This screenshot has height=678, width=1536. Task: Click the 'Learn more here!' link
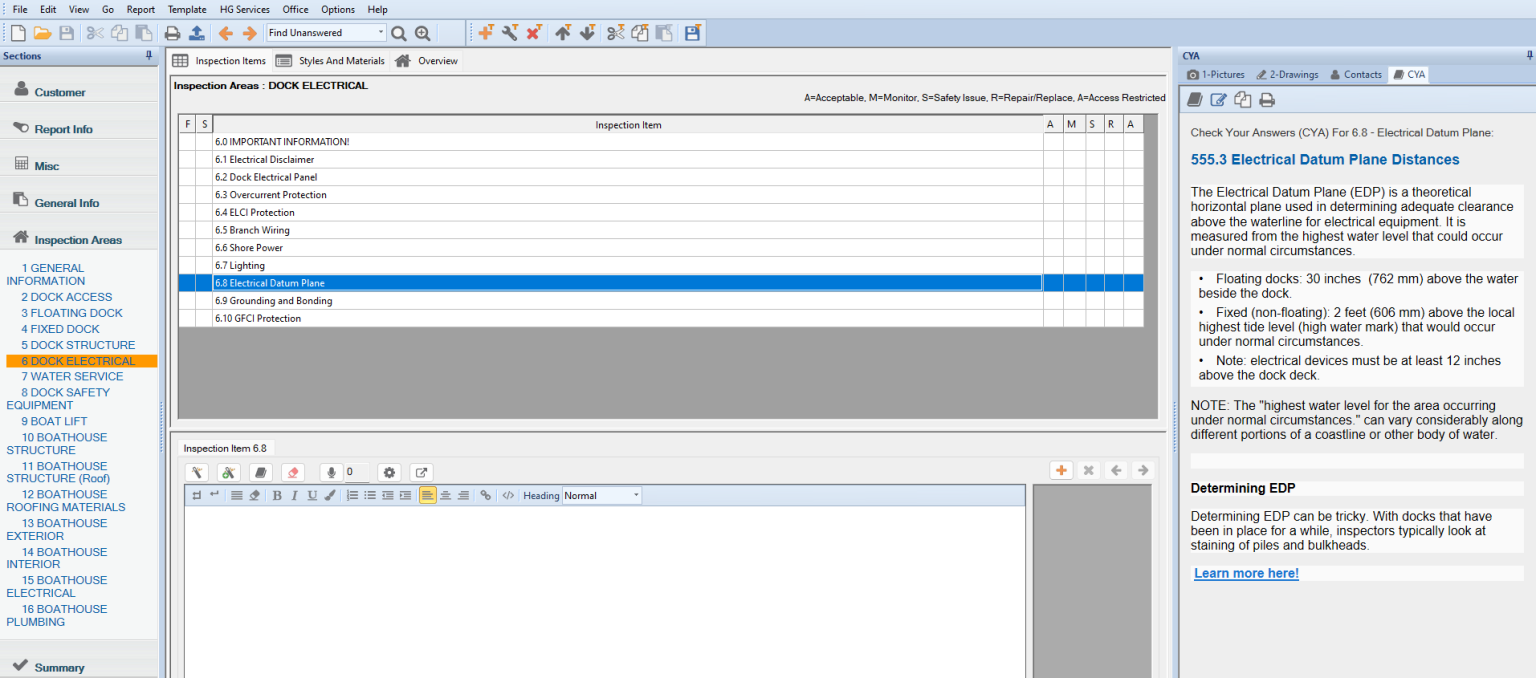[1246, 573]
